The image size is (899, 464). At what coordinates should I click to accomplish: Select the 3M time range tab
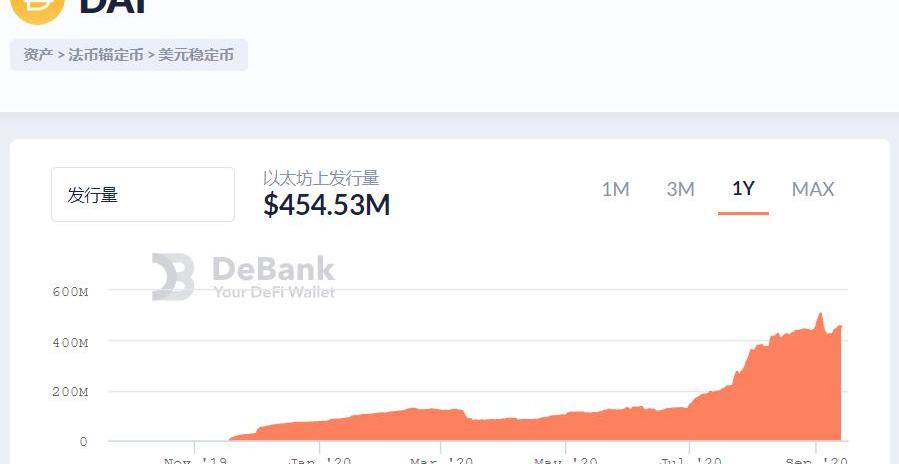coord(680,189)
